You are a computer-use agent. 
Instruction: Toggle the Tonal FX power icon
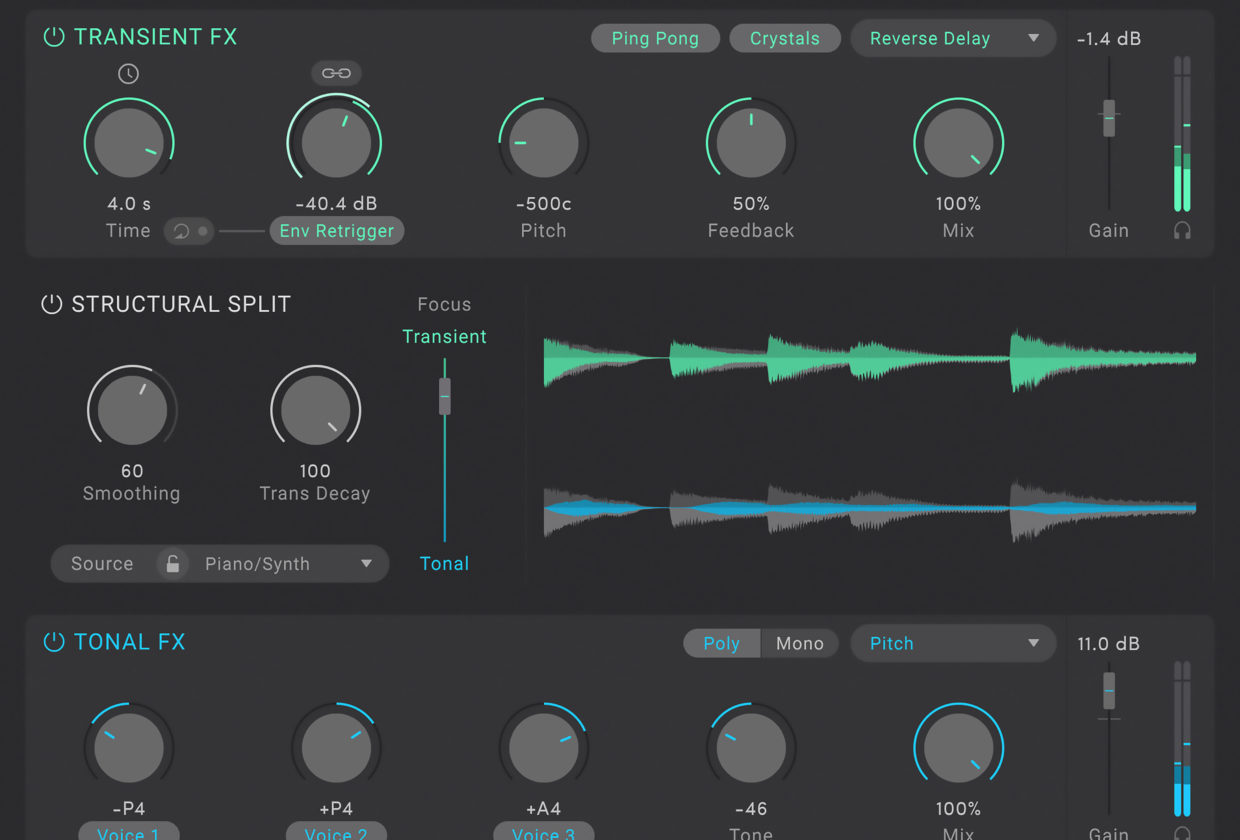click(x=53, y=642)
